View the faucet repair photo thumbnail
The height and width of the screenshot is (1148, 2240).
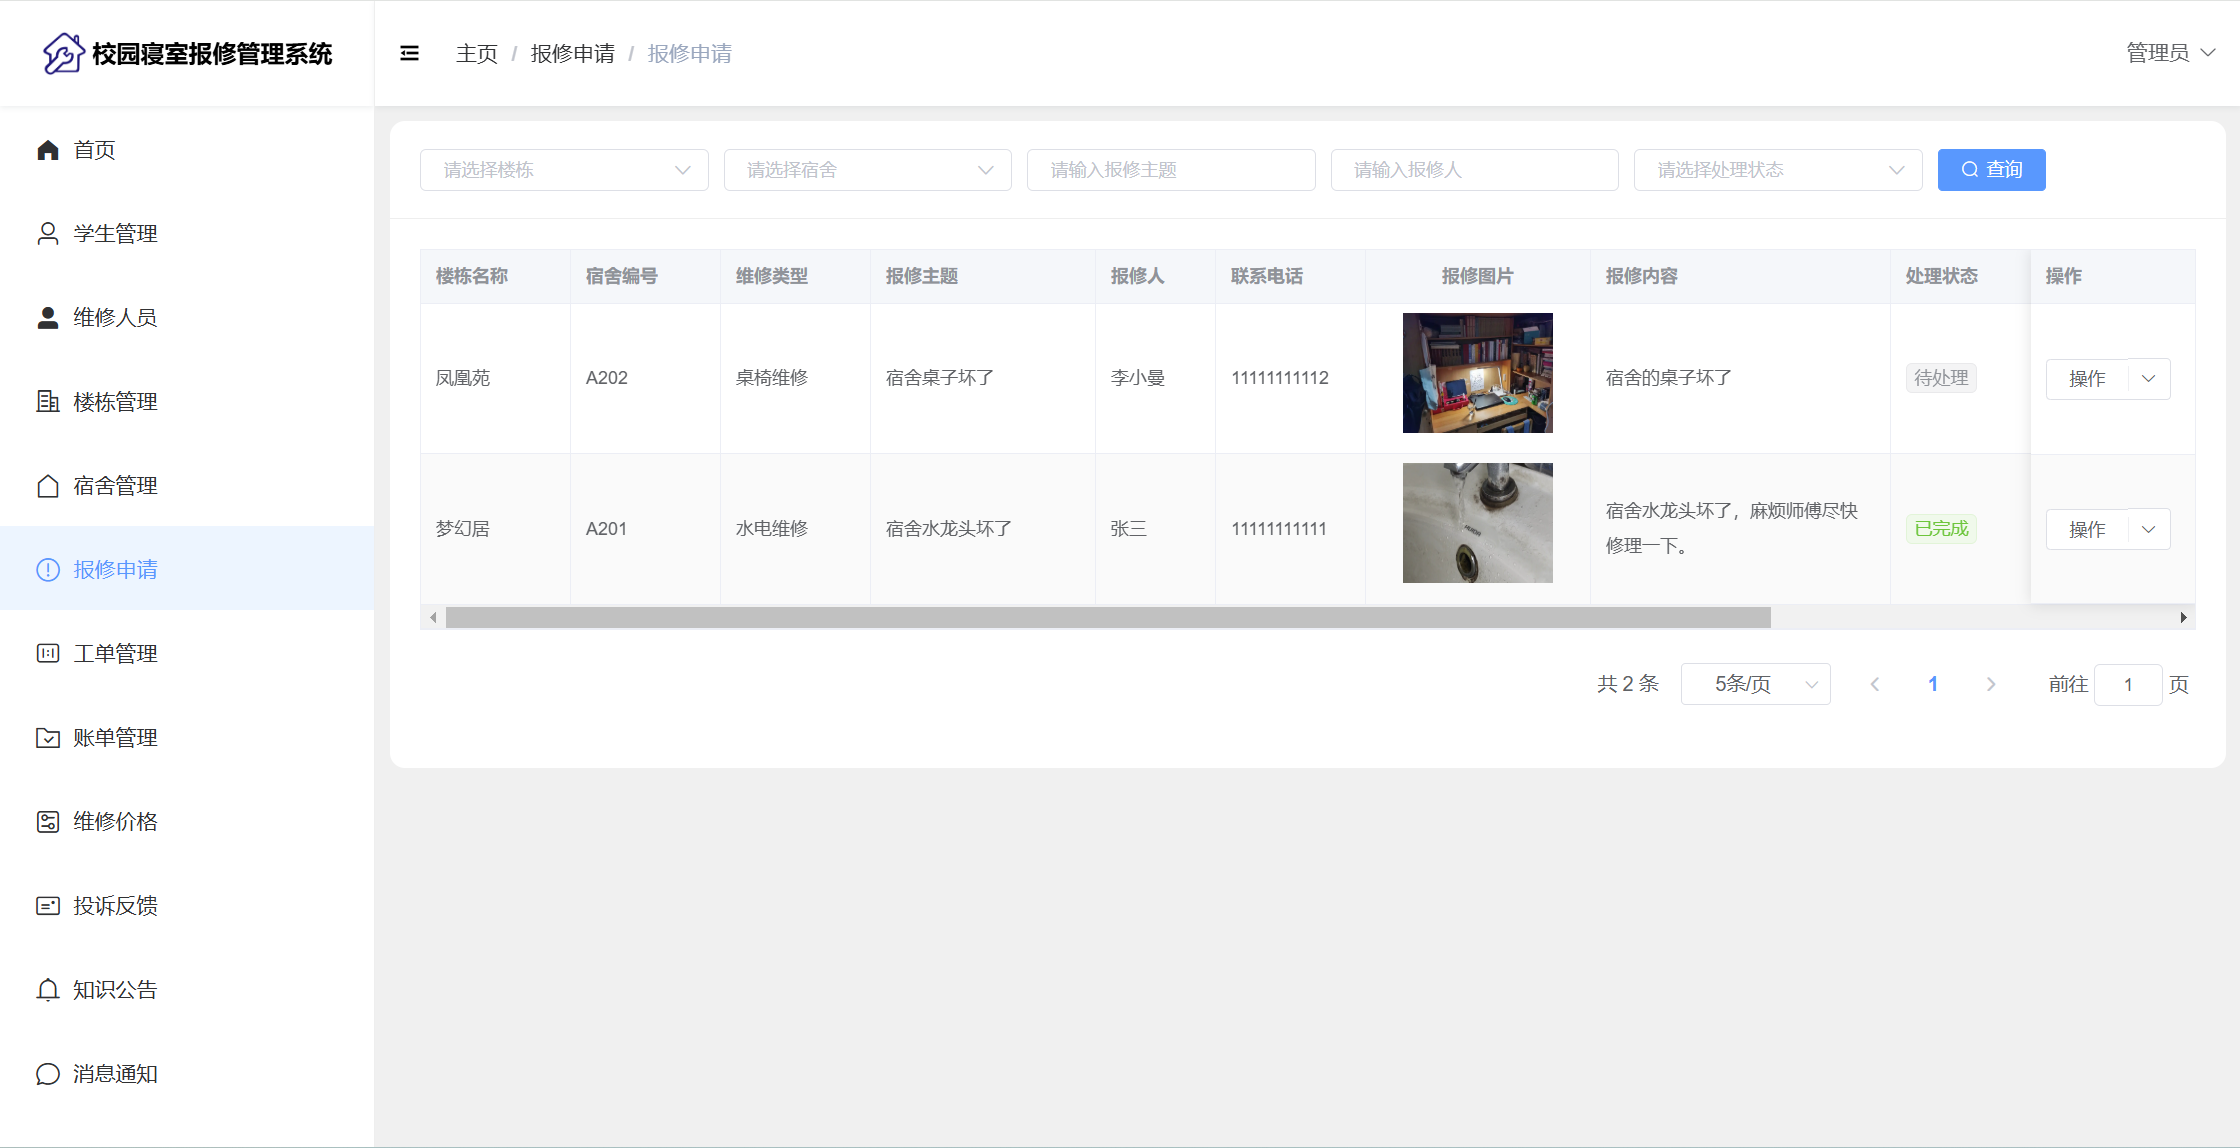click(1477, 523)
